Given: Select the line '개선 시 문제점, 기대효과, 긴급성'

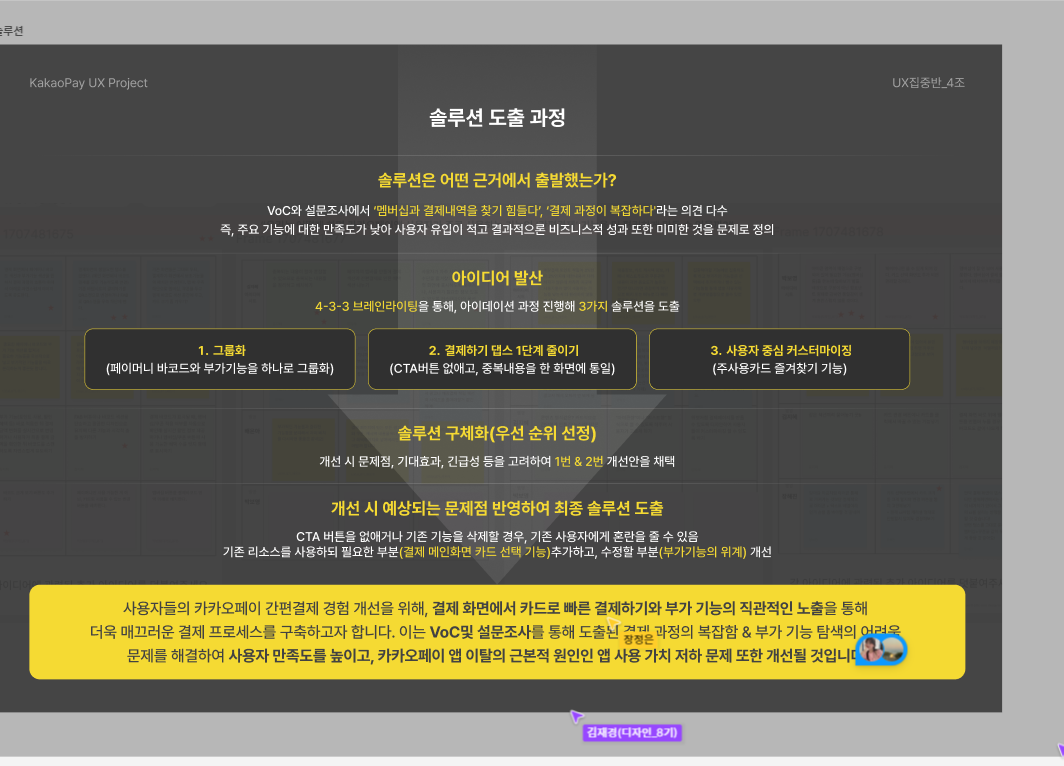Looking at the screenshot, I should (497, 461).
